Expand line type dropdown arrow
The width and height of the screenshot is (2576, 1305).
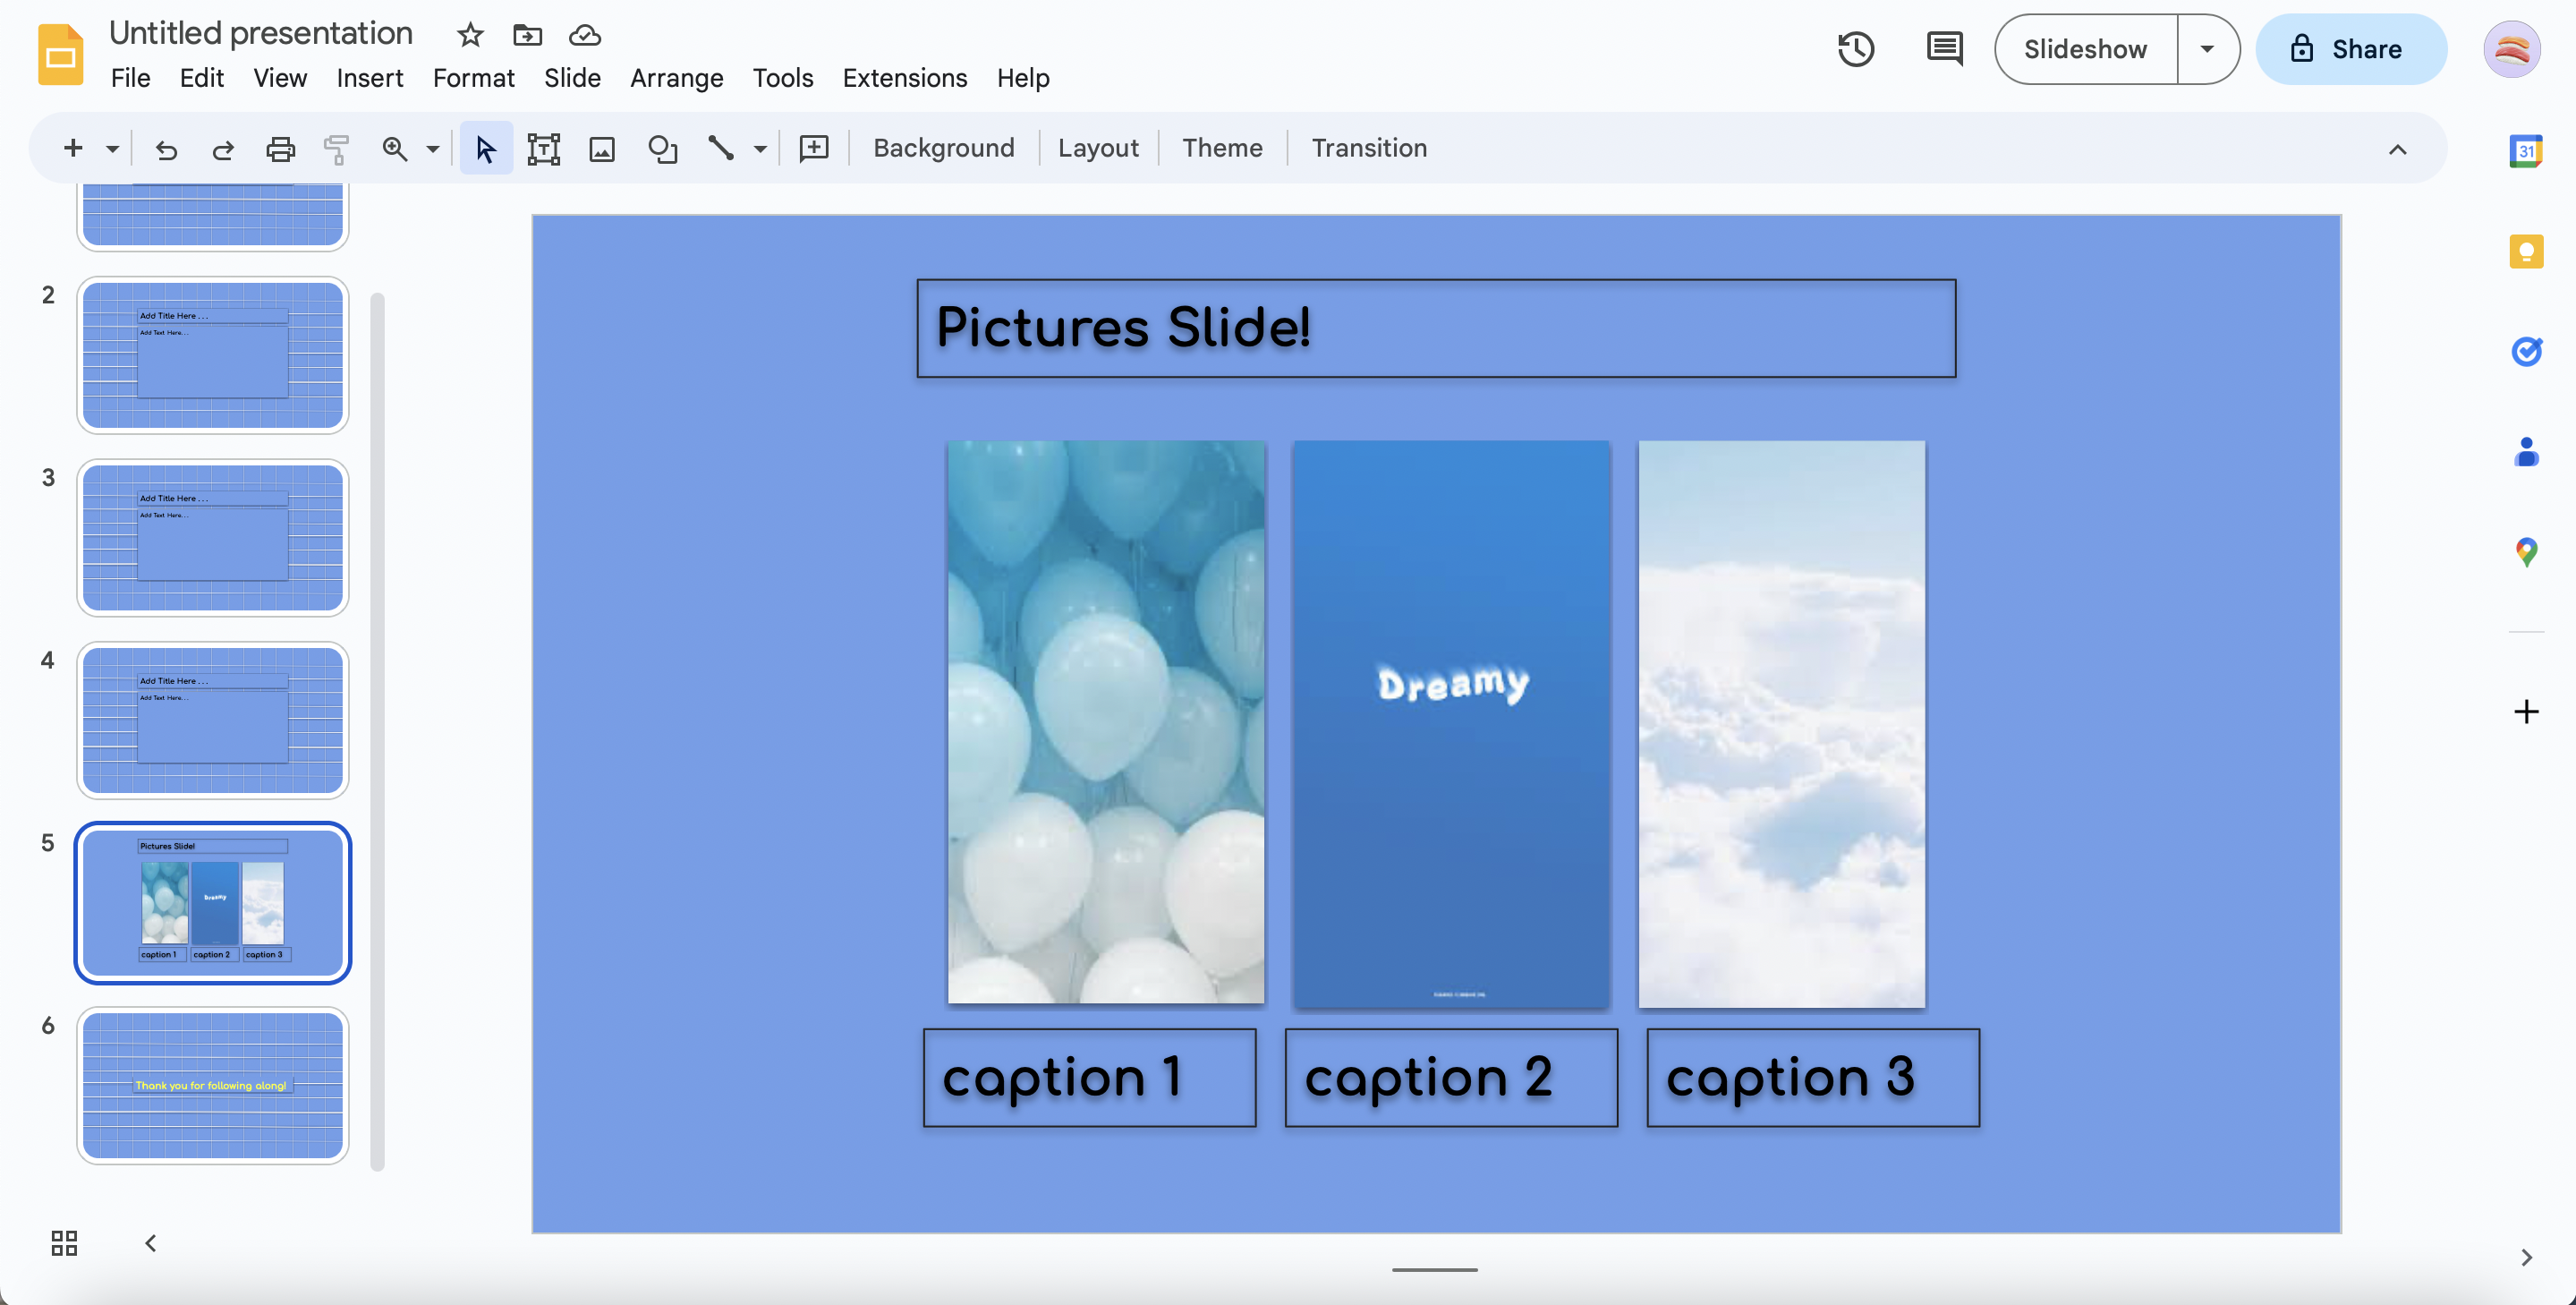[x=760, y=149]
